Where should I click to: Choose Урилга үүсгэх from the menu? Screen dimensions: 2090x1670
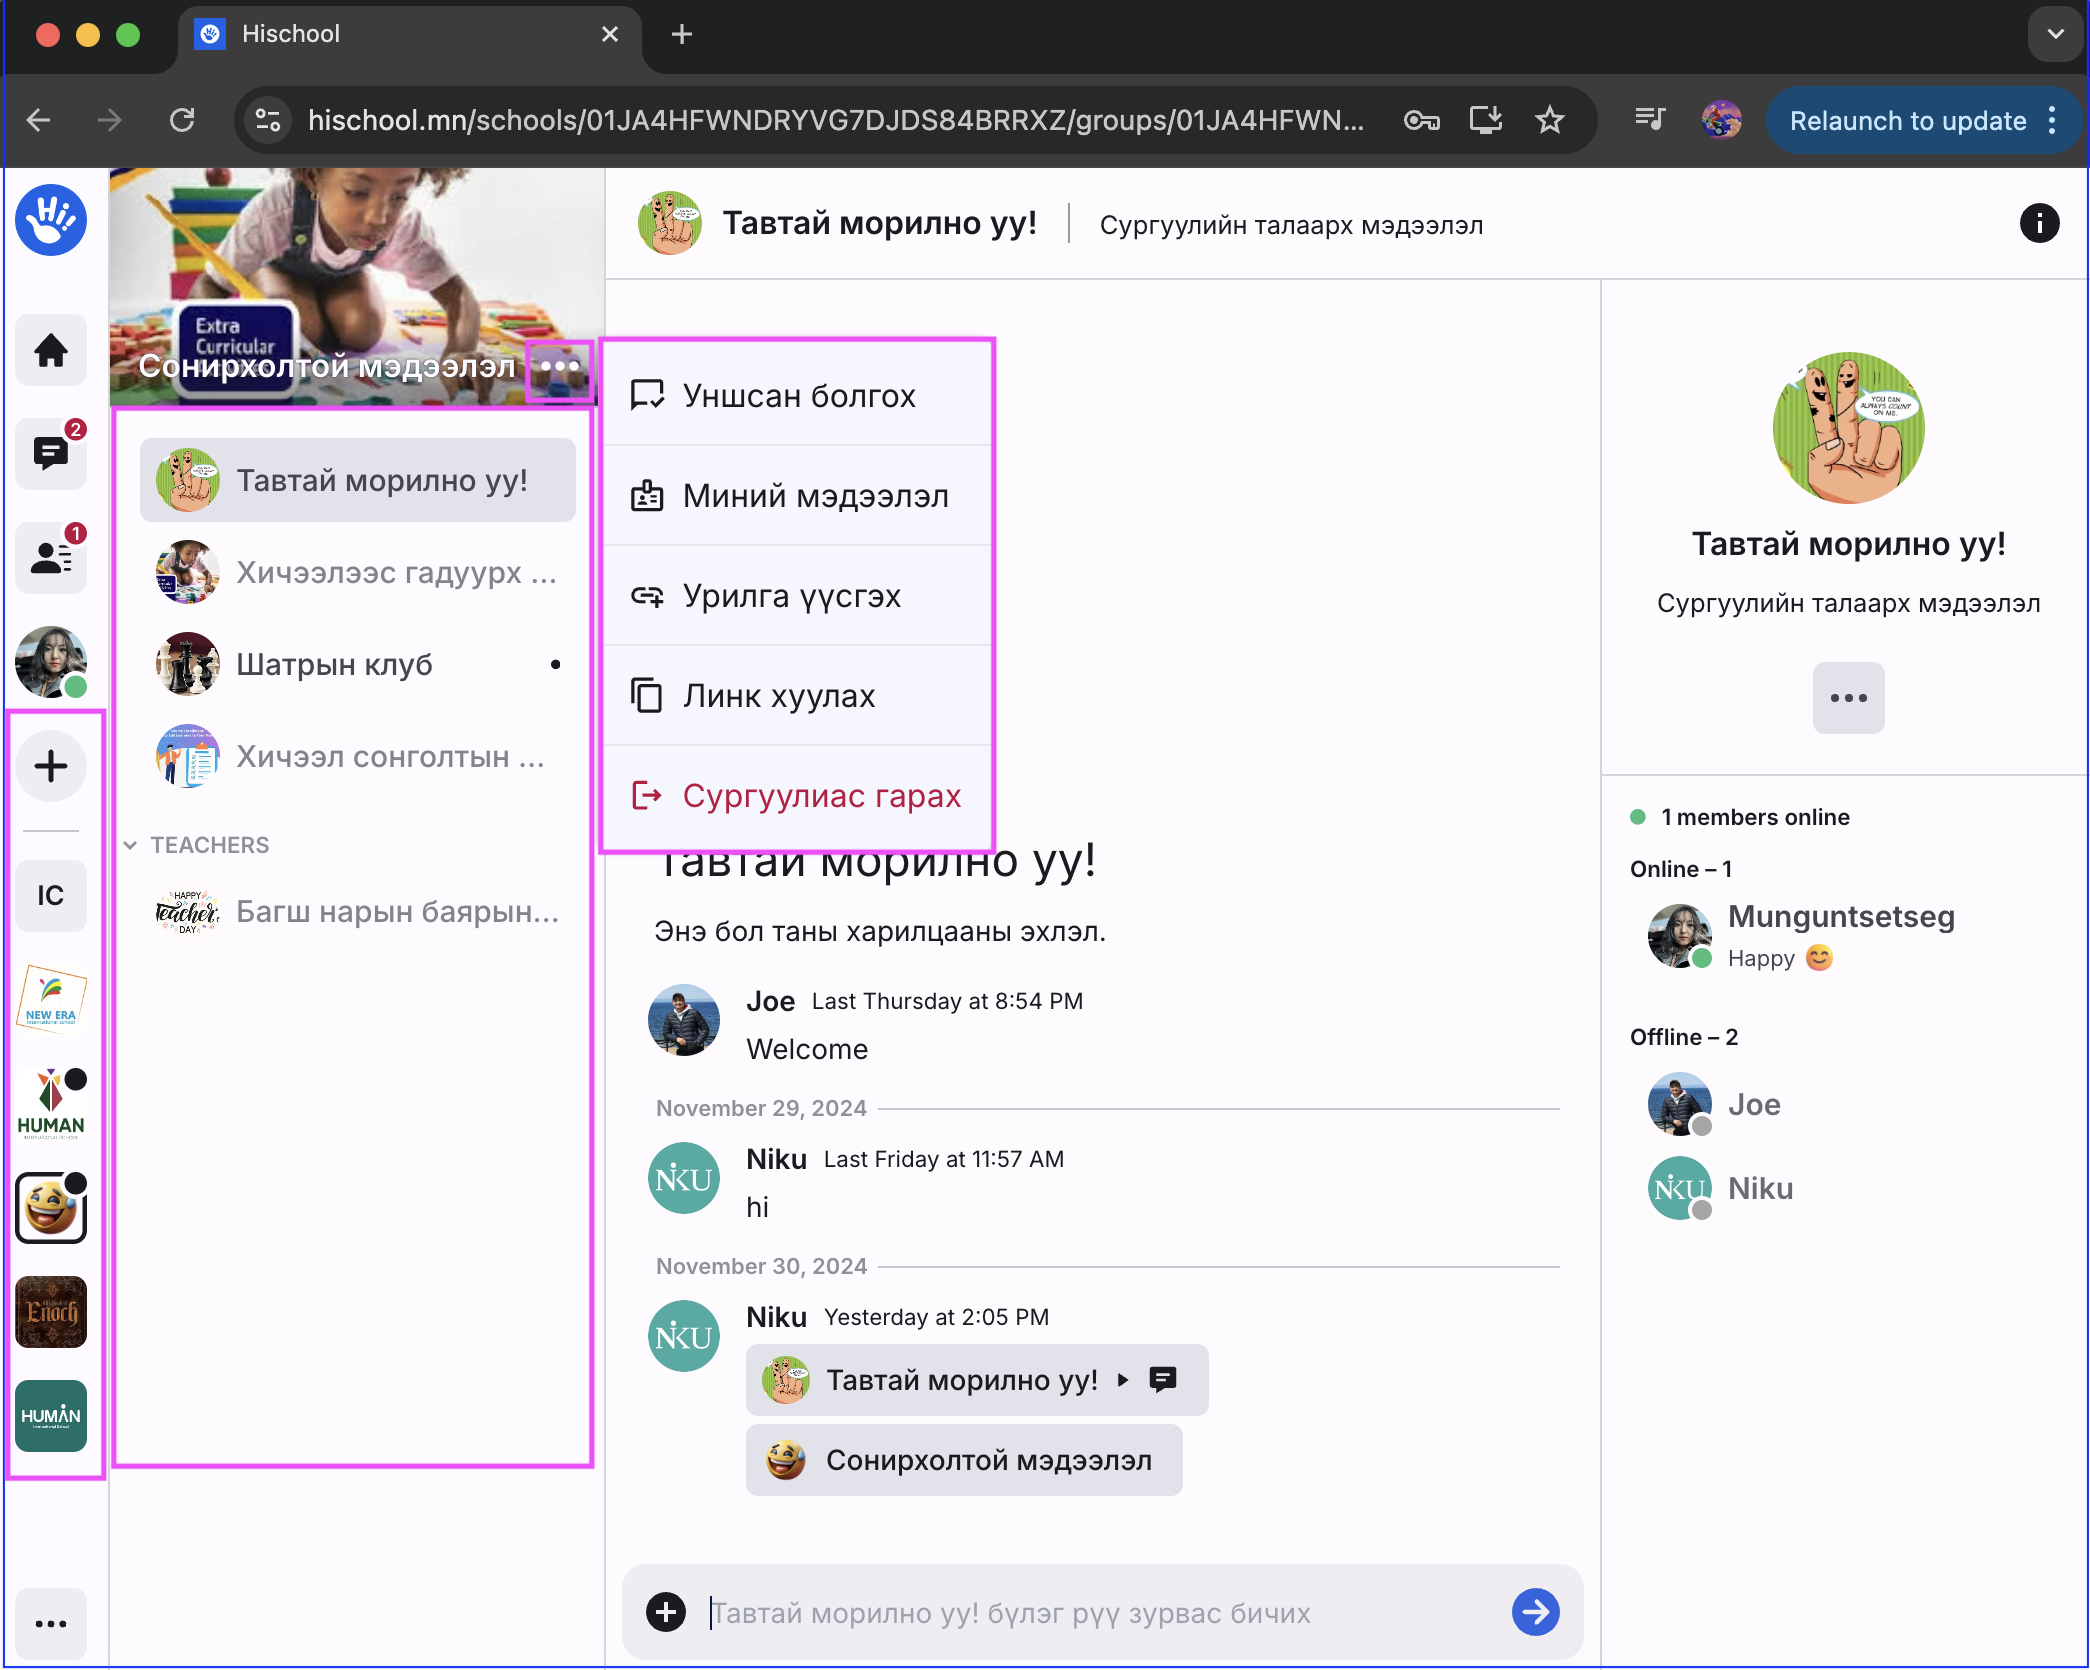(791, 596)
